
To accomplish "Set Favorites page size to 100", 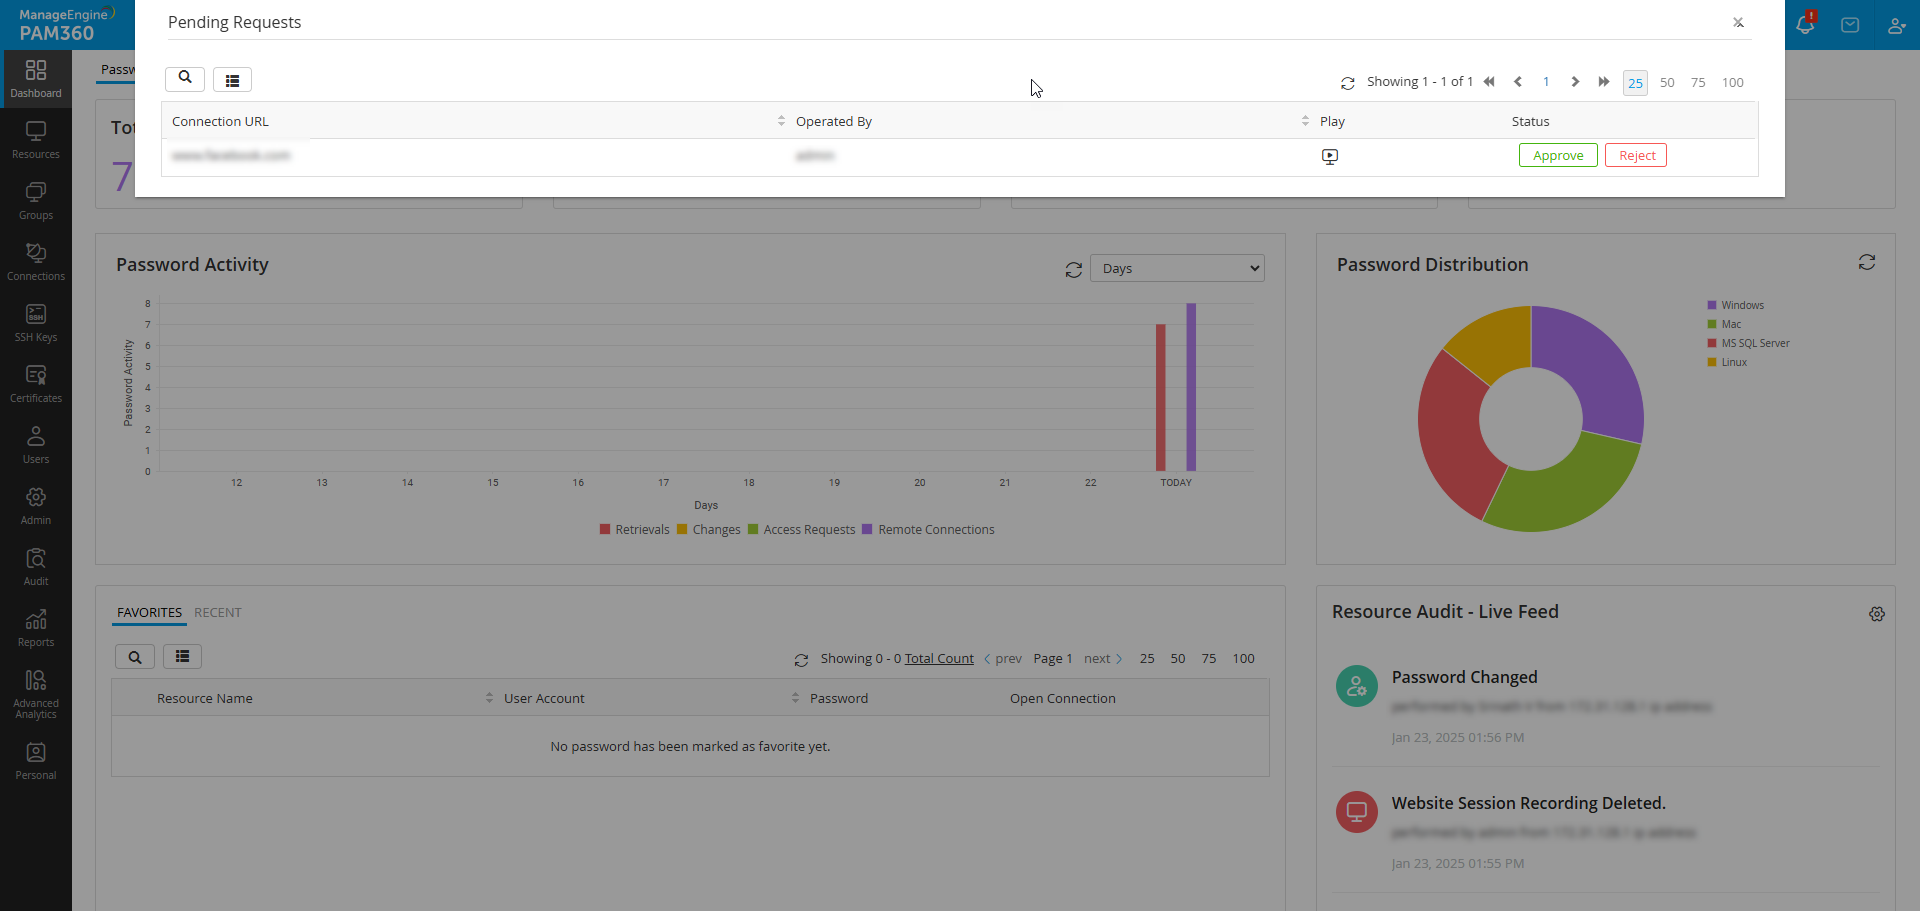I will [x=1243, y=658].
